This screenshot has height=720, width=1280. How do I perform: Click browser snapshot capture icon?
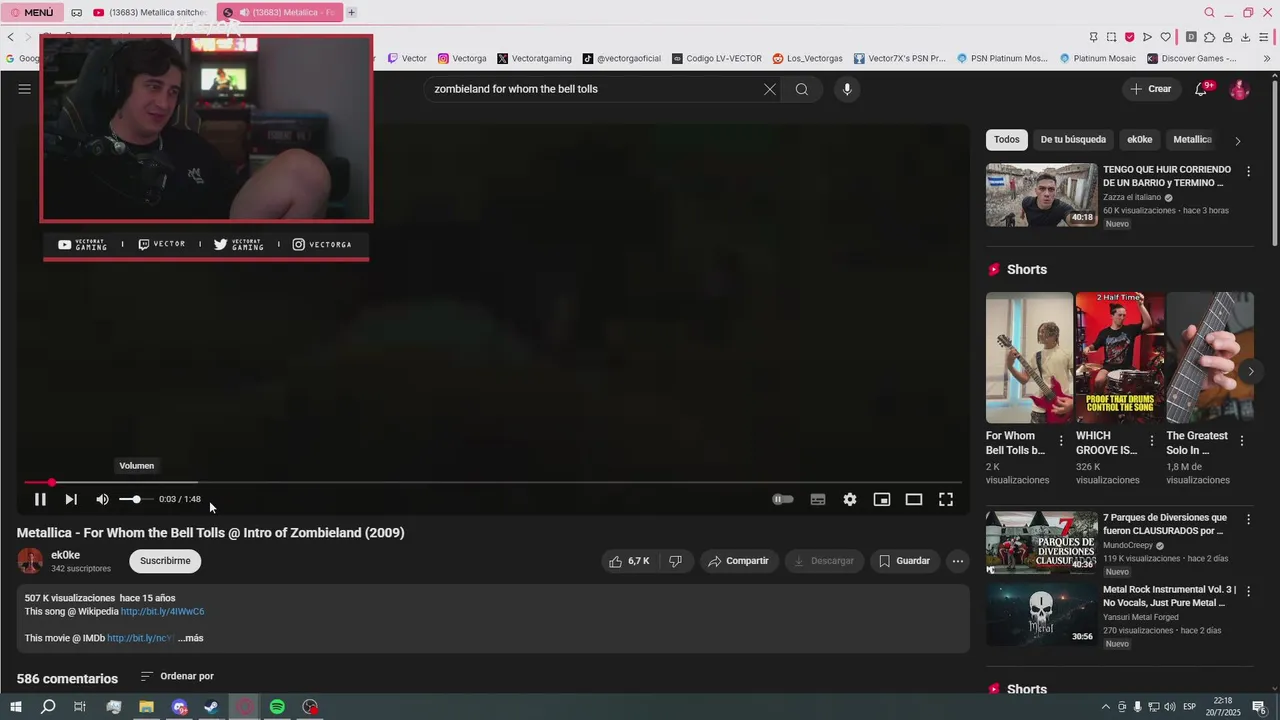tap(1111, 37)
